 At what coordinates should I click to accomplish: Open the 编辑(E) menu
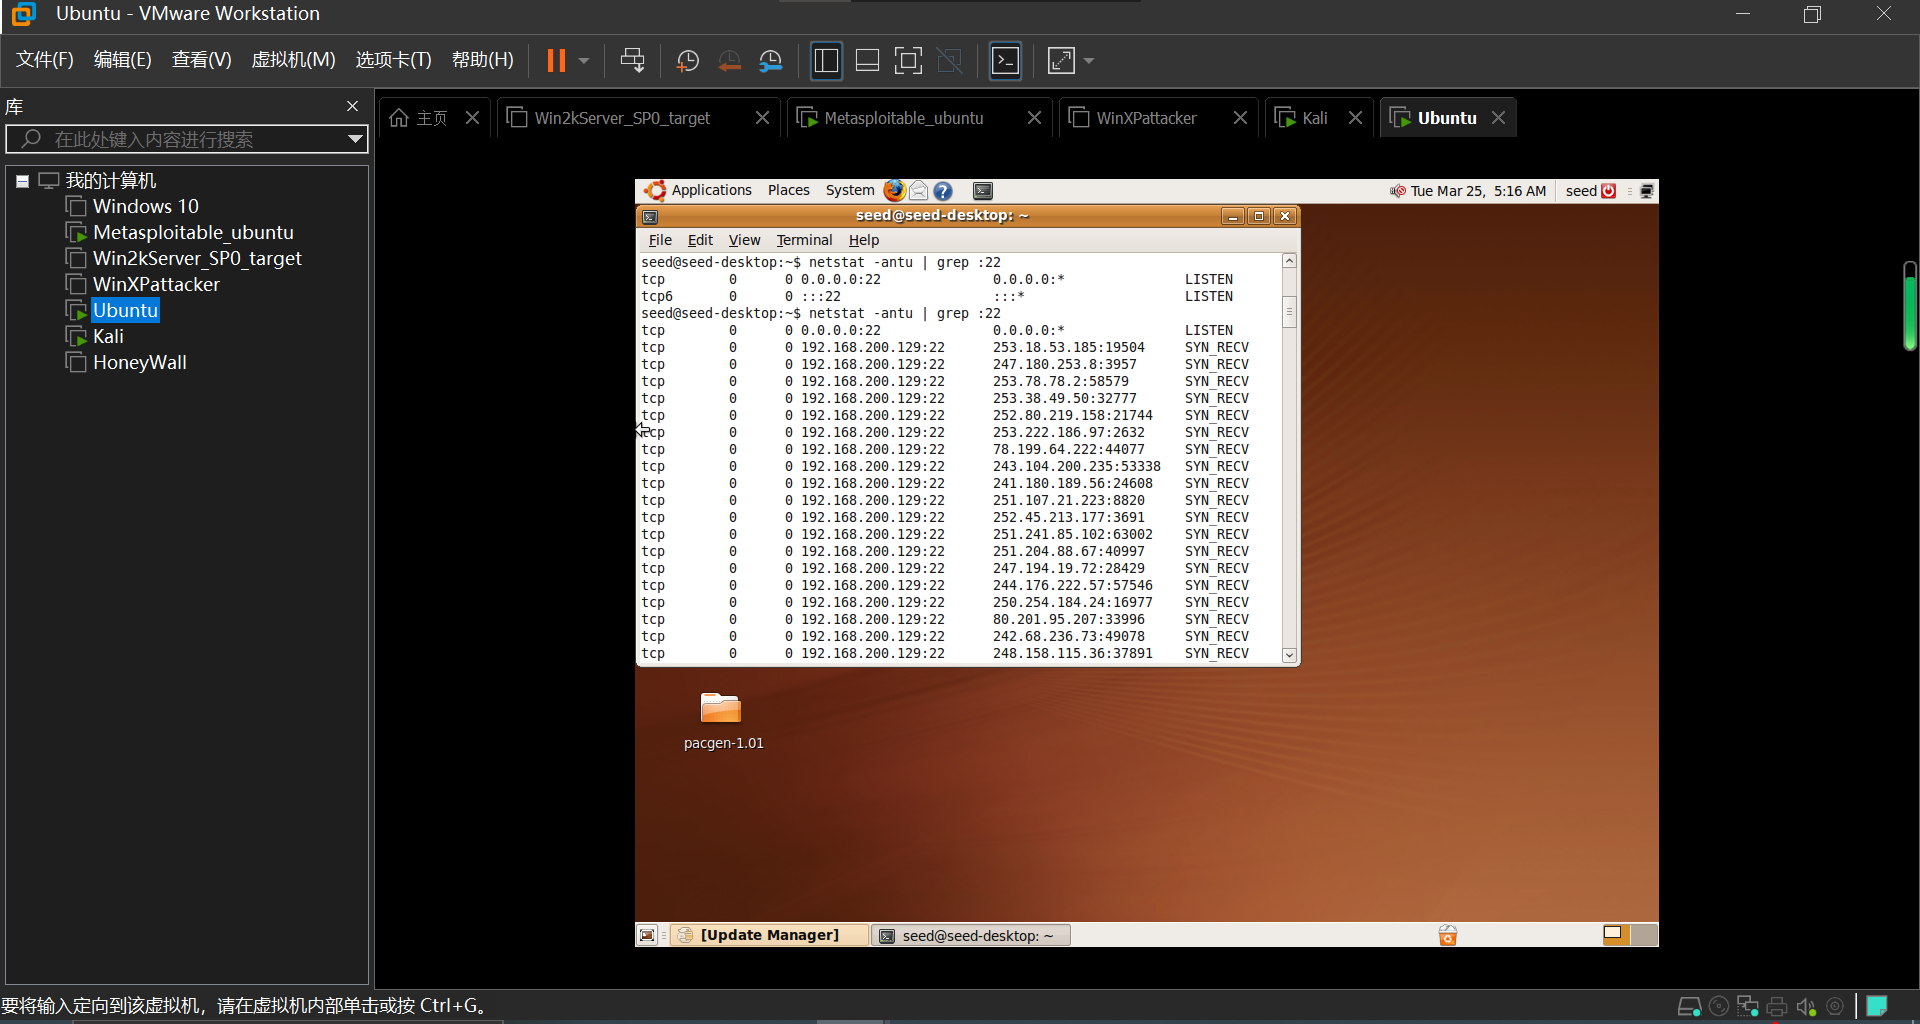click(x=122, y=60)
